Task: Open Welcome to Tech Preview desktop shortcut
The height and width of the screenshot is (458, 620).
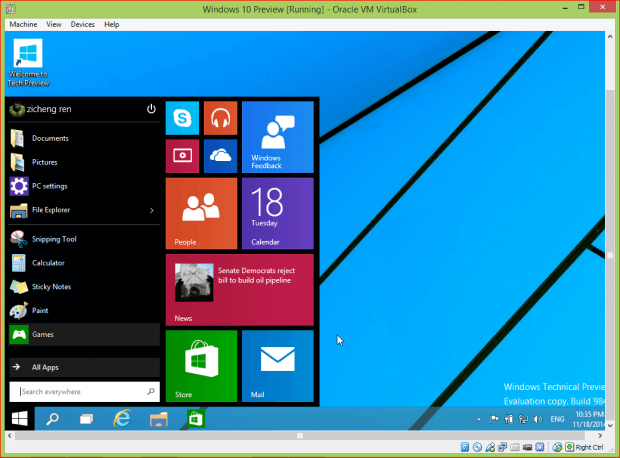Action: [x=28, y=62]
